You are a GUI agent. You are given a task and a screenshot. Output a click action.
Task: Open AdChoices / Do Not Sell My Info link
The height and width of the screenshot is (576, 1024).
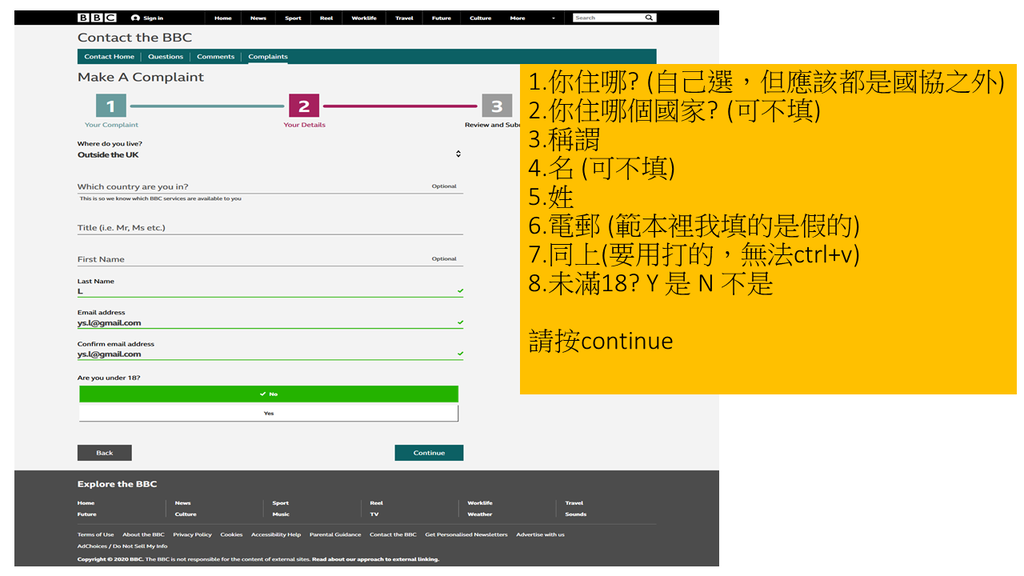(122, 546)
